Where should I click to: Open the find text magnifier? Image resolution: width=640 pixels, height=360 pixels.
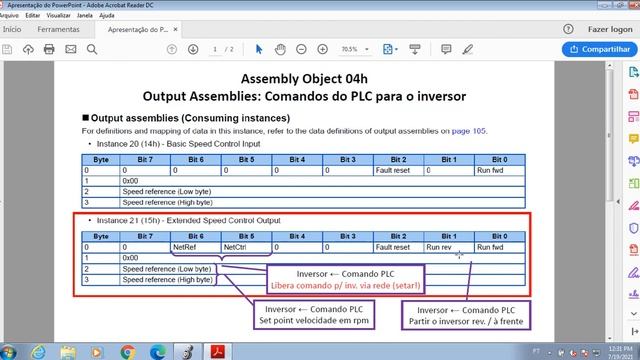point(92,49)
